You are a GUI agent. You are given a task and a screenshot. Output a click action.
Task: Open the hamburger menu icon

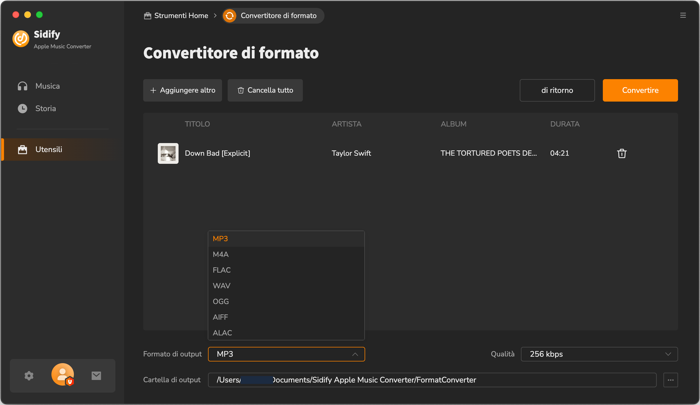[683, 15]
